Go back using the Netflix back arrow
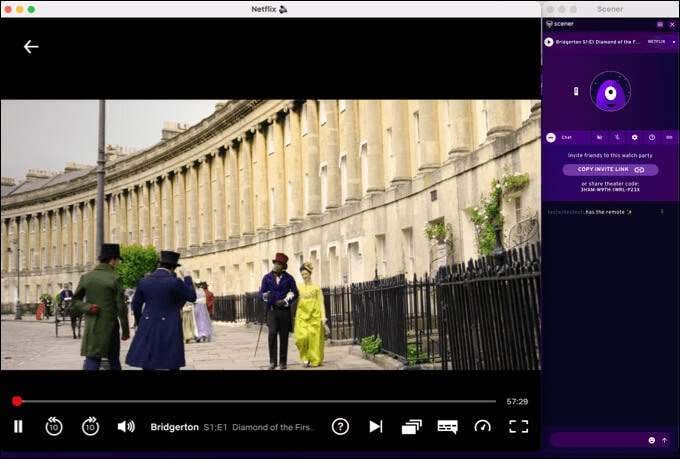The width and height of the screenshot is (680, 459). (x=31, y=46)
